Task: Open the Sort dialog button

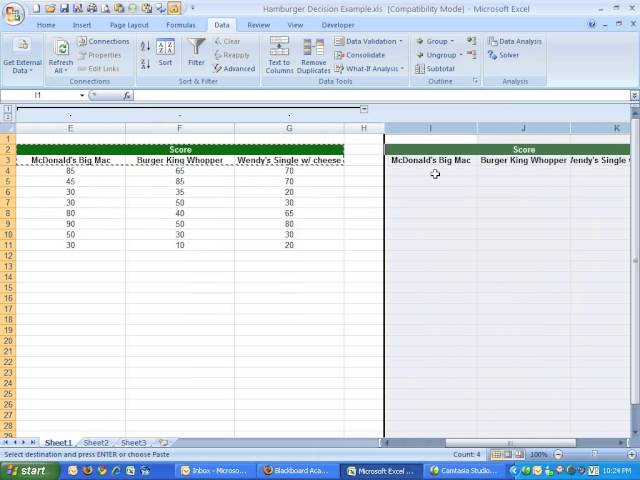Action: 165,52
